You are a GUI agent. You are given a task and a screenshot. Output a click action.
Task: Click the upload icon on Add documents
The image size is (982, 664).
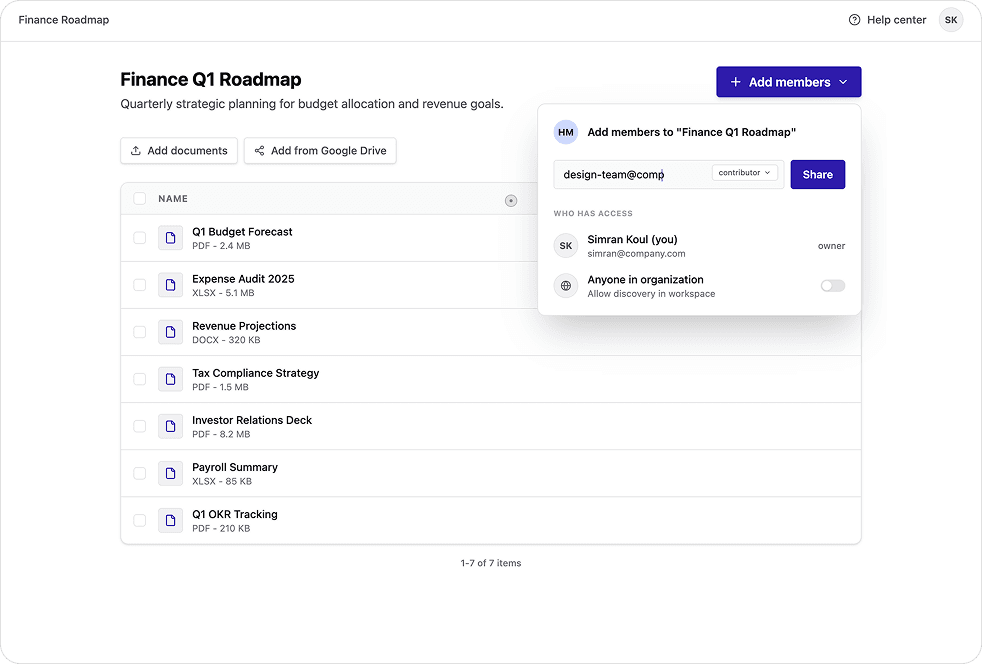click(135, 151)
